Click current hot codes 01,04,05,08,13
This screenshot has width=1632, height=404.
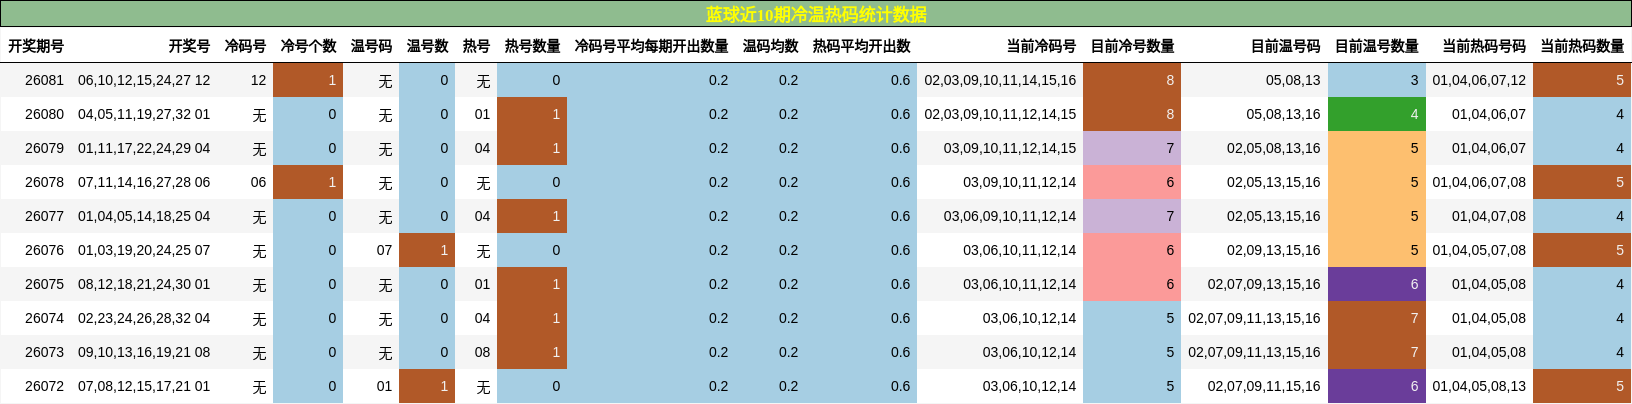[1479, 386]
